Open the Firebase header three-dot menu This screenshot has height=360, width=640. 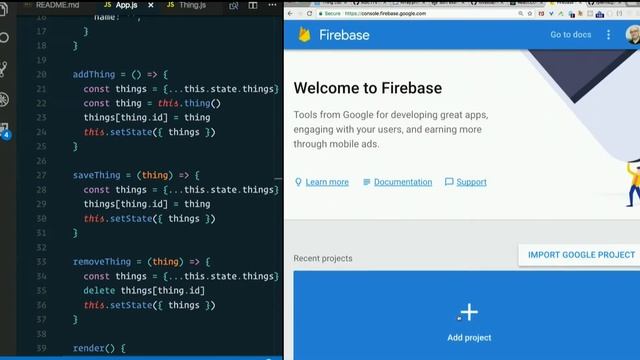[609, 35]
